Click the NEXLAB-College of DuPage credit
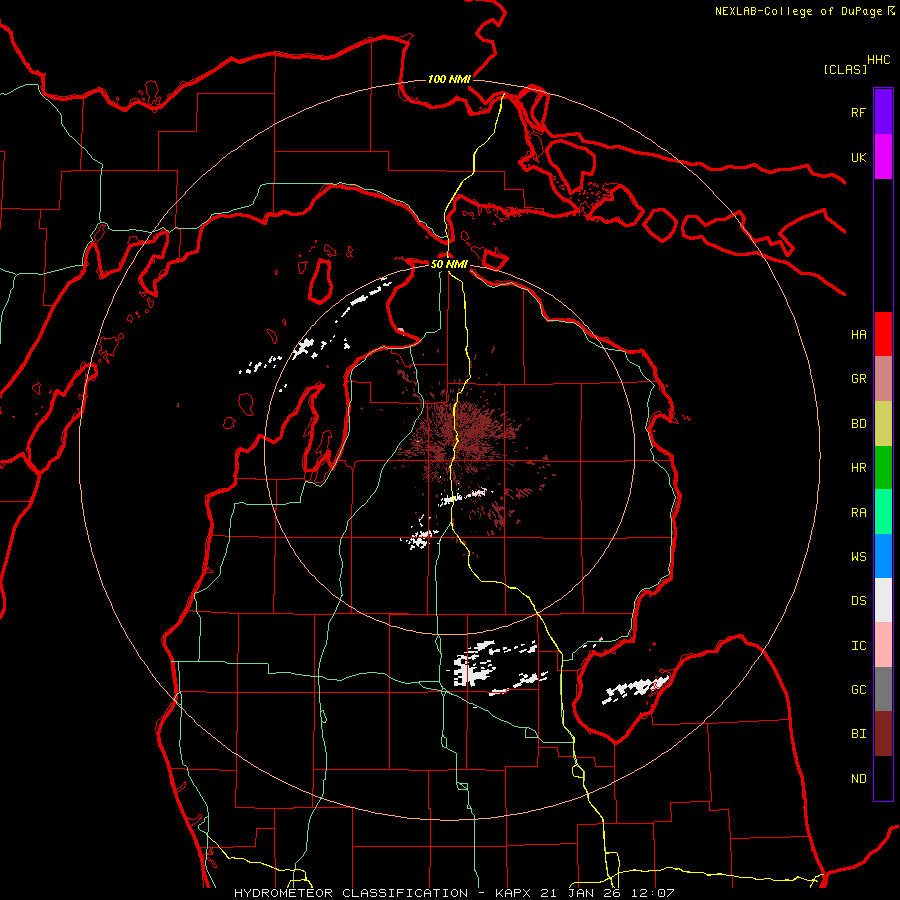 [x=800, y=11]
